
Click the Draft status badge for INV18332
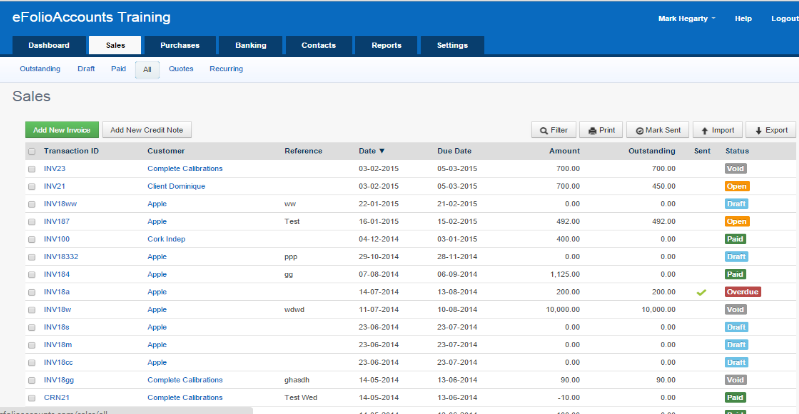(x=736, y=257)
